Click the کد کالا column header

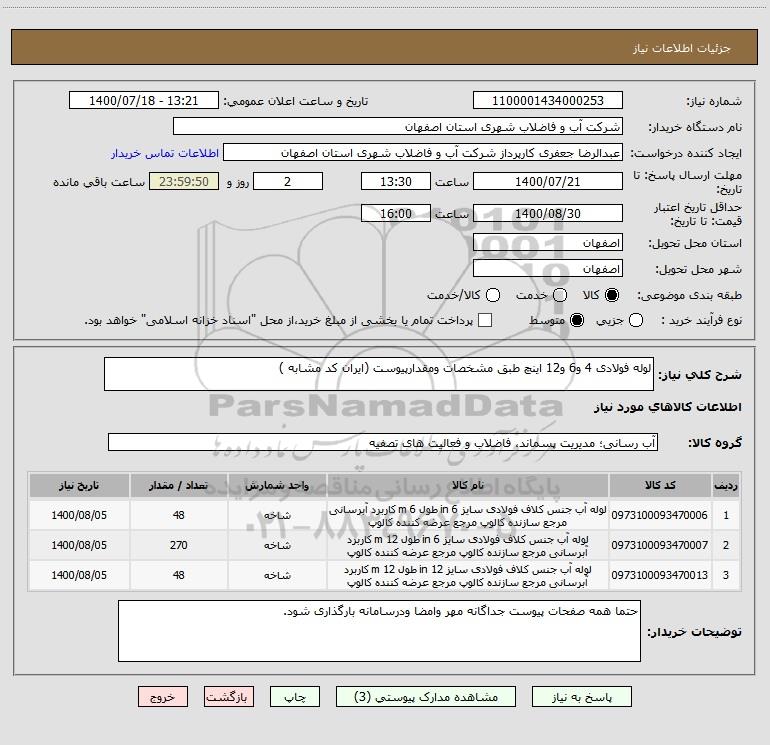(x=660, y=485)
